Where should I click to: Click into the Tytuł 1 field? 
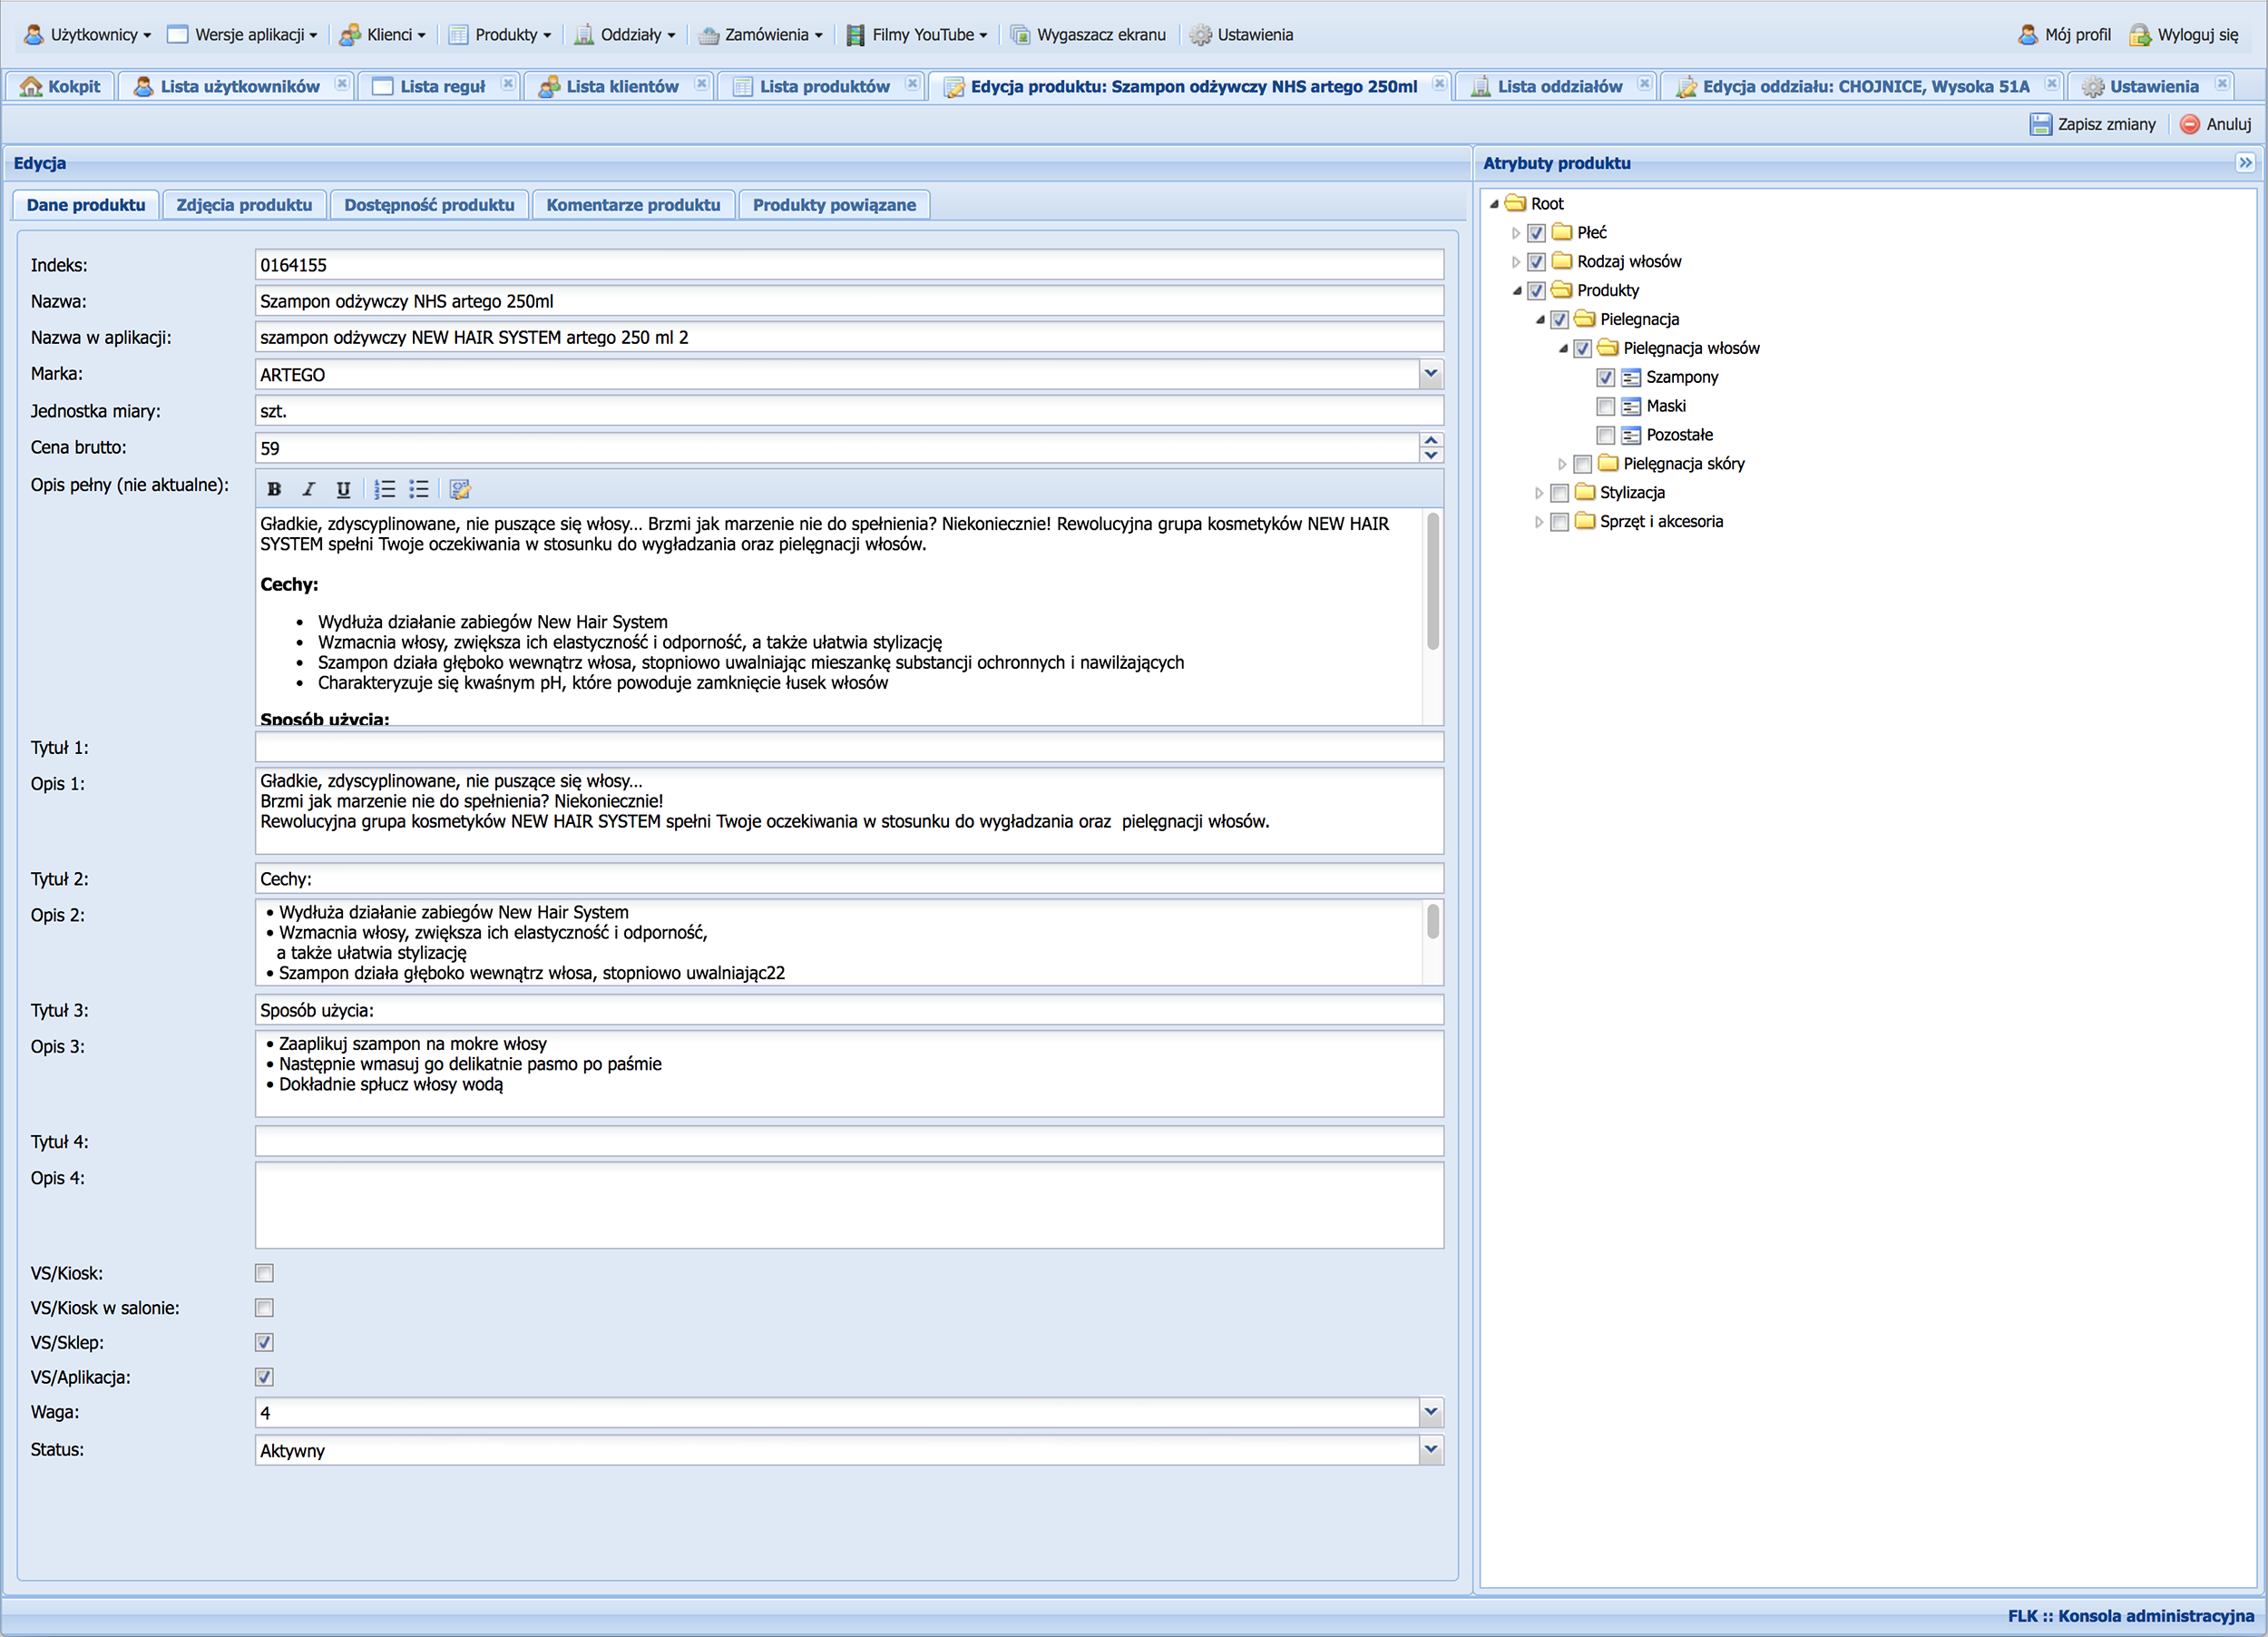tap(848, 747)
